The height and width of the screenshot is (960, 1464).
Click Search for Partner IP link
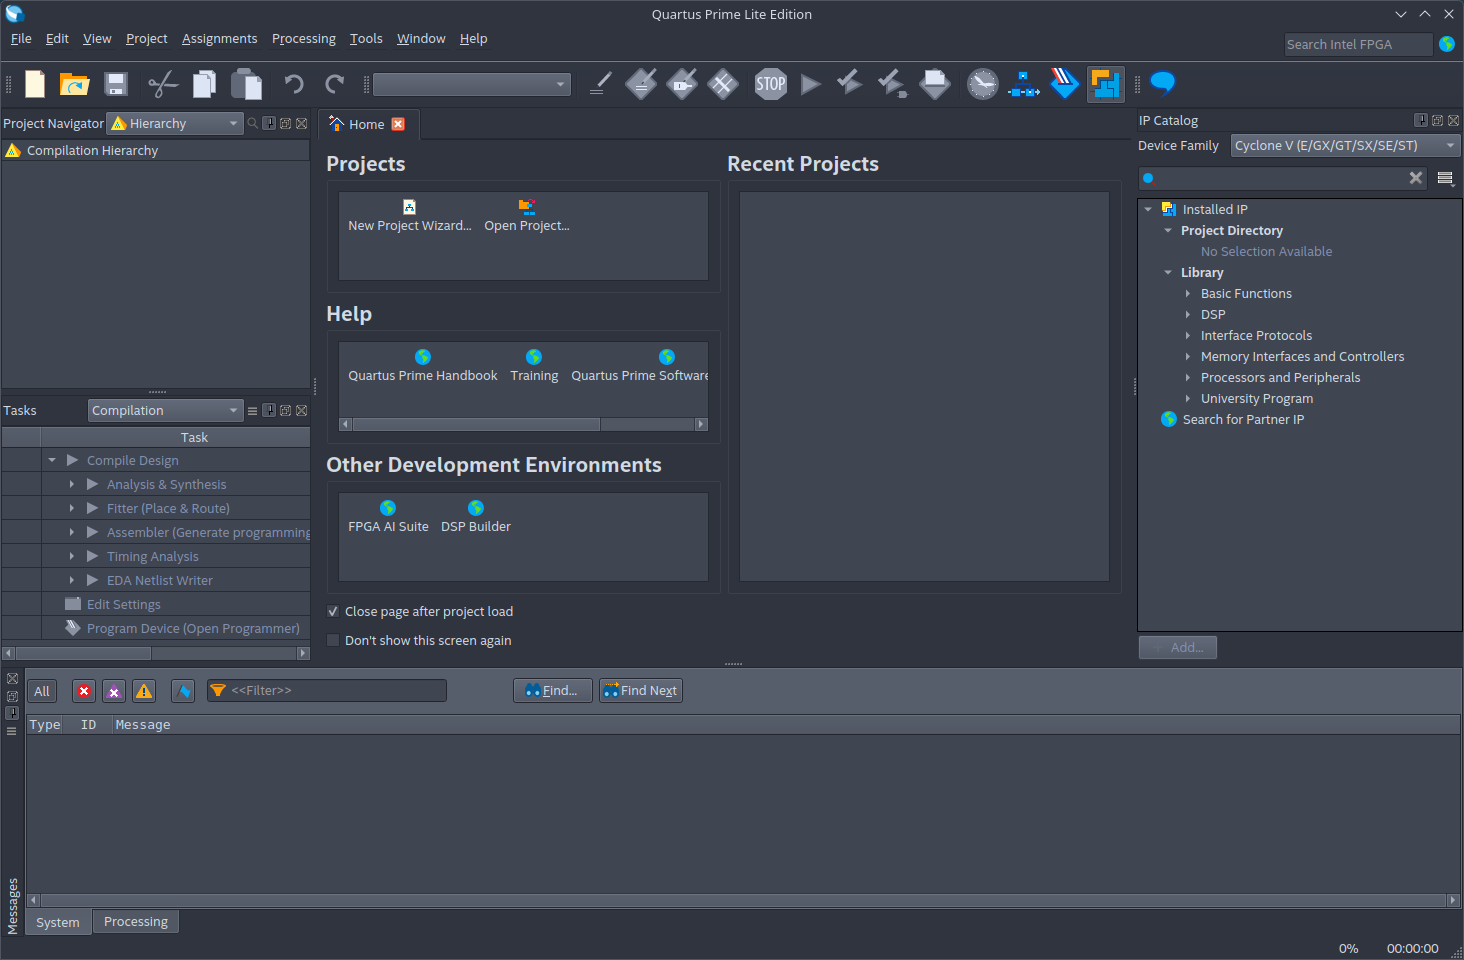[1243, 420]
